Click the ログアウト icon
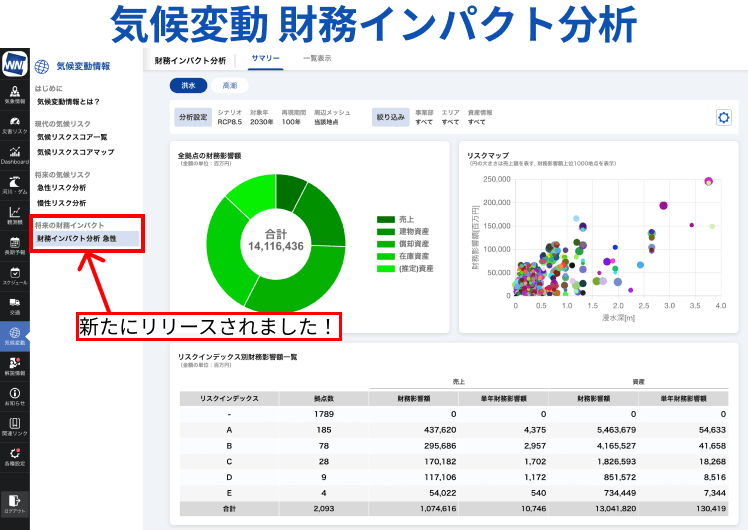The image size is (748, 530). pyautogui.click(x=14, y=502)
